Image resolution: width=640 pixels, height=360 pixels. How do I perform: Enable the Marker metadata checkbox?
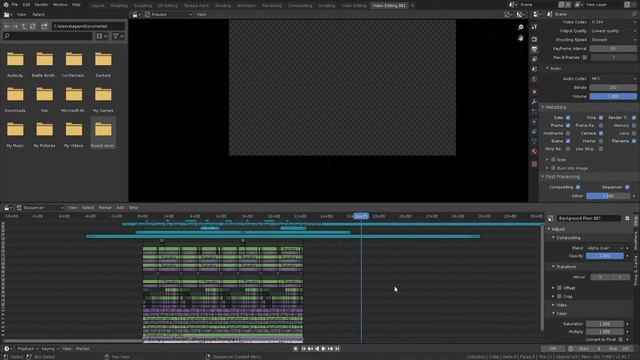pyautogui.click(x=601, y=141)
